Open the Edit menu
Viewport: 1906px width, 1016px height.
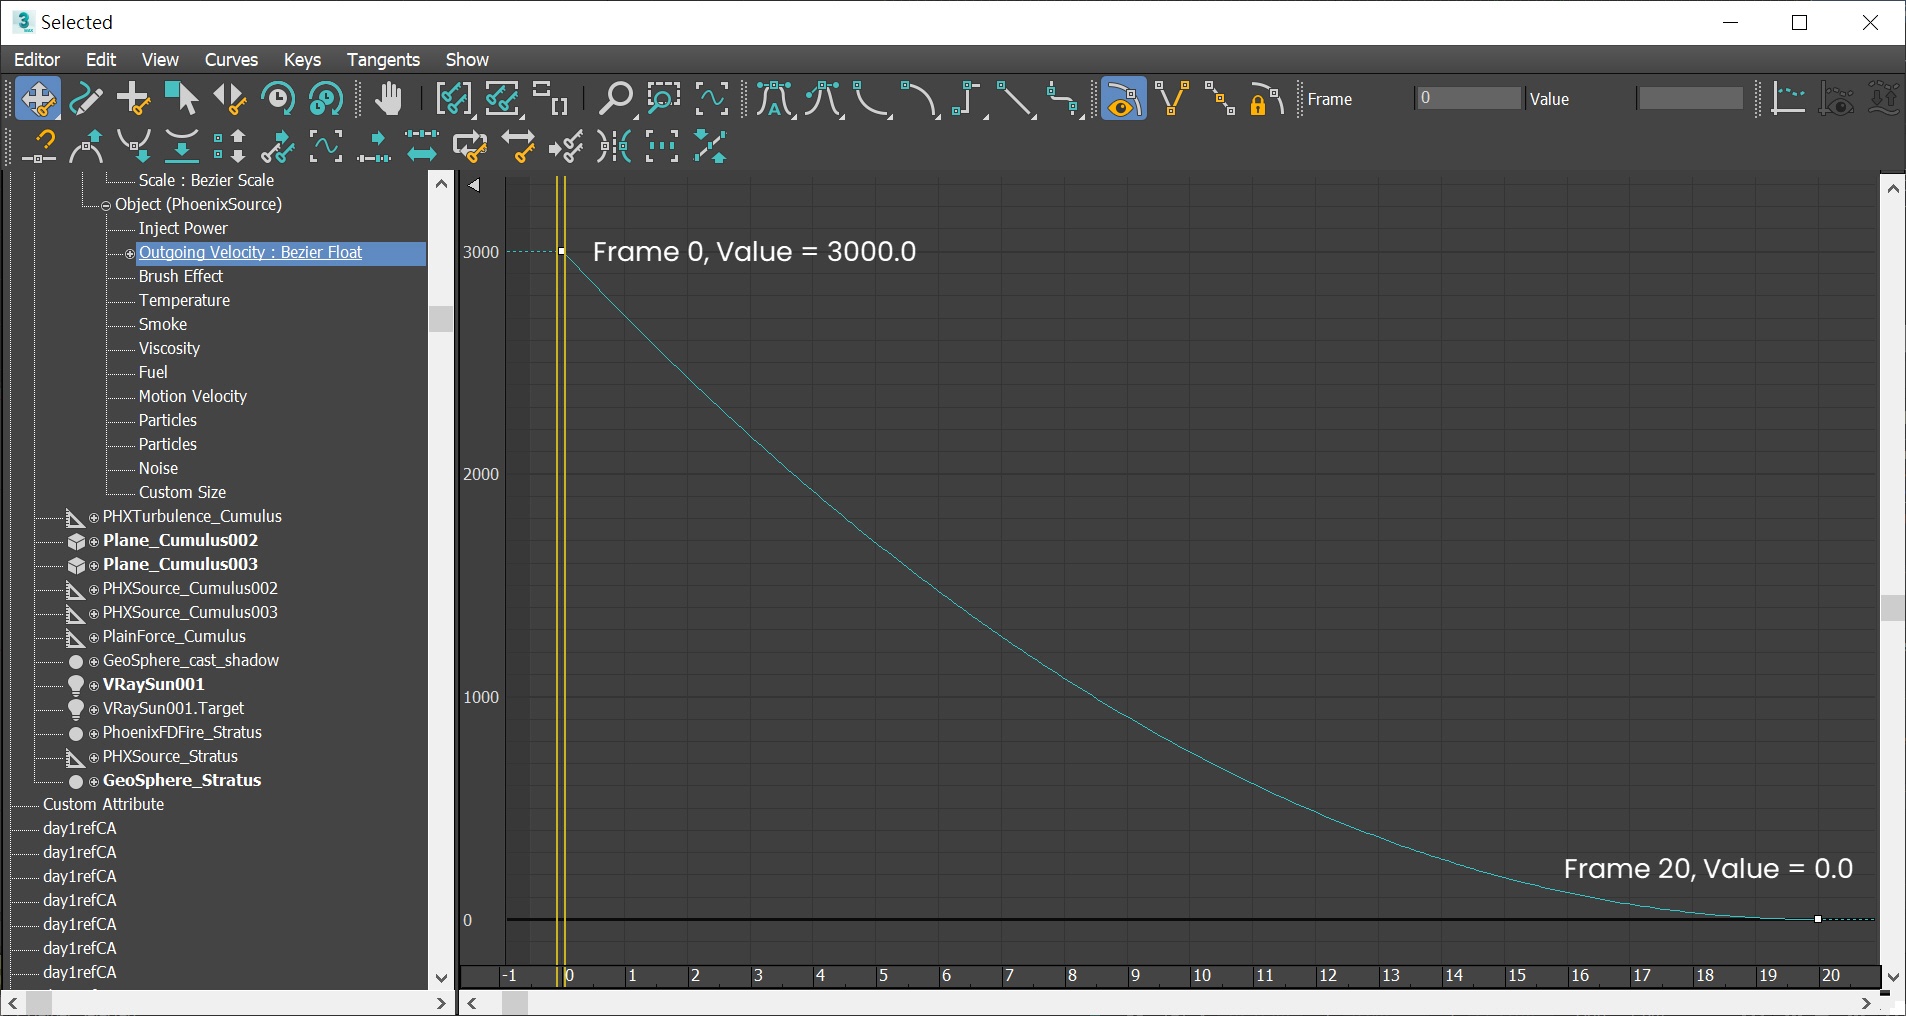pyautogui.click(x=101, y=60)
